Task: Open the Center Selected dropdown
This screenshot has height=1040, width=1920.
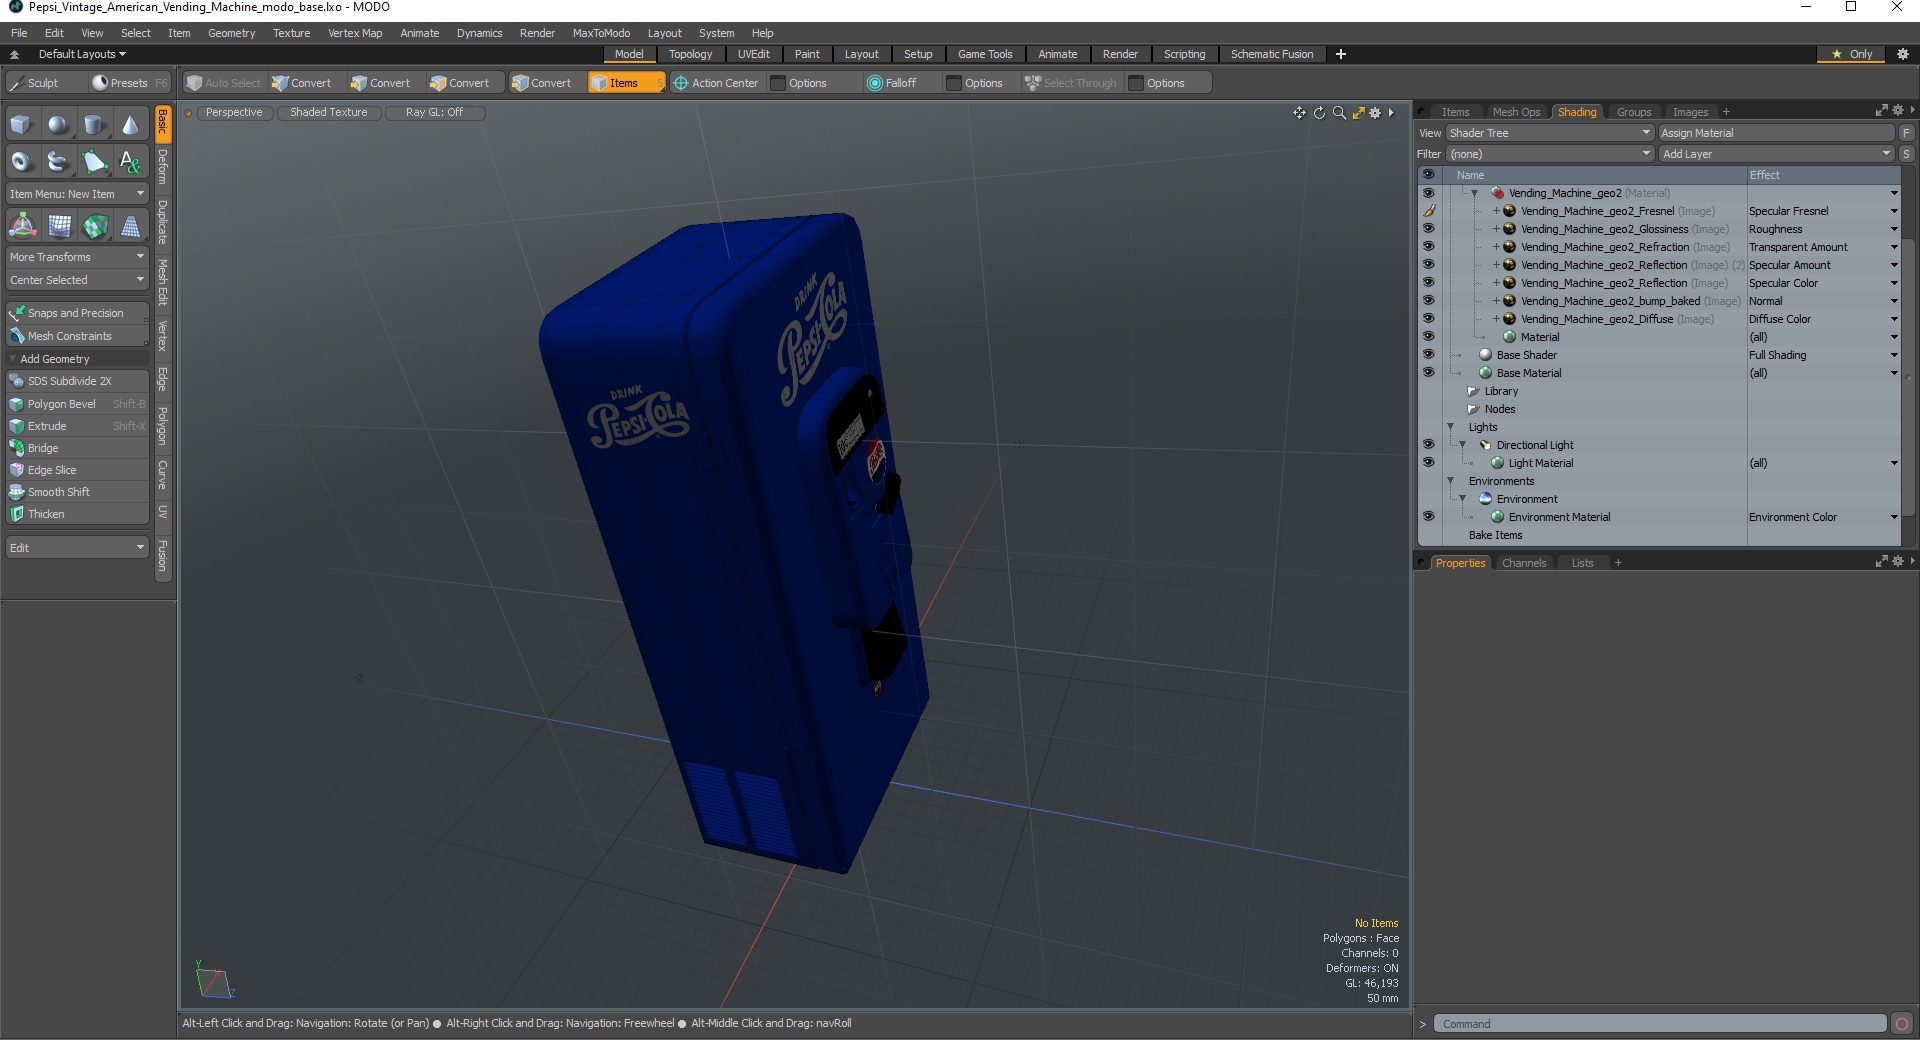Action: point(78,280)
